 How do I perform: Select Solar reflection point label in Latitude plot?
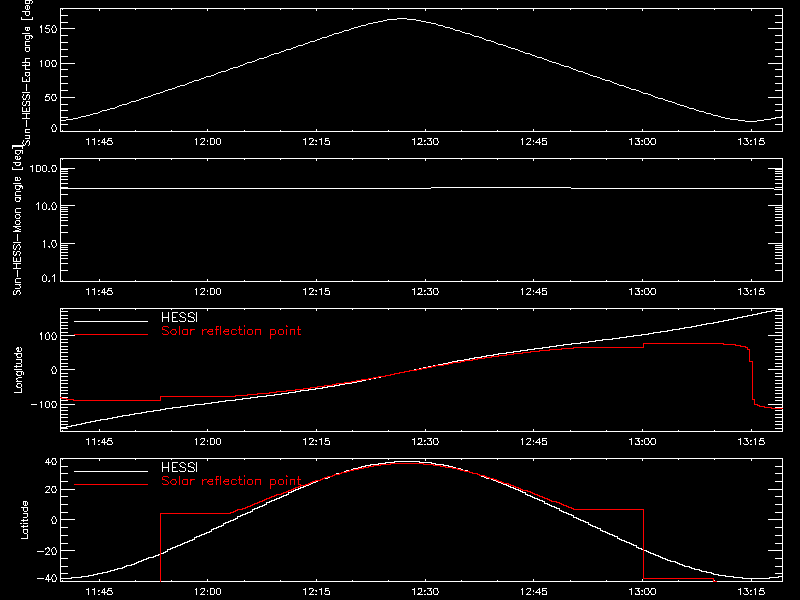(x=231, y=481)
